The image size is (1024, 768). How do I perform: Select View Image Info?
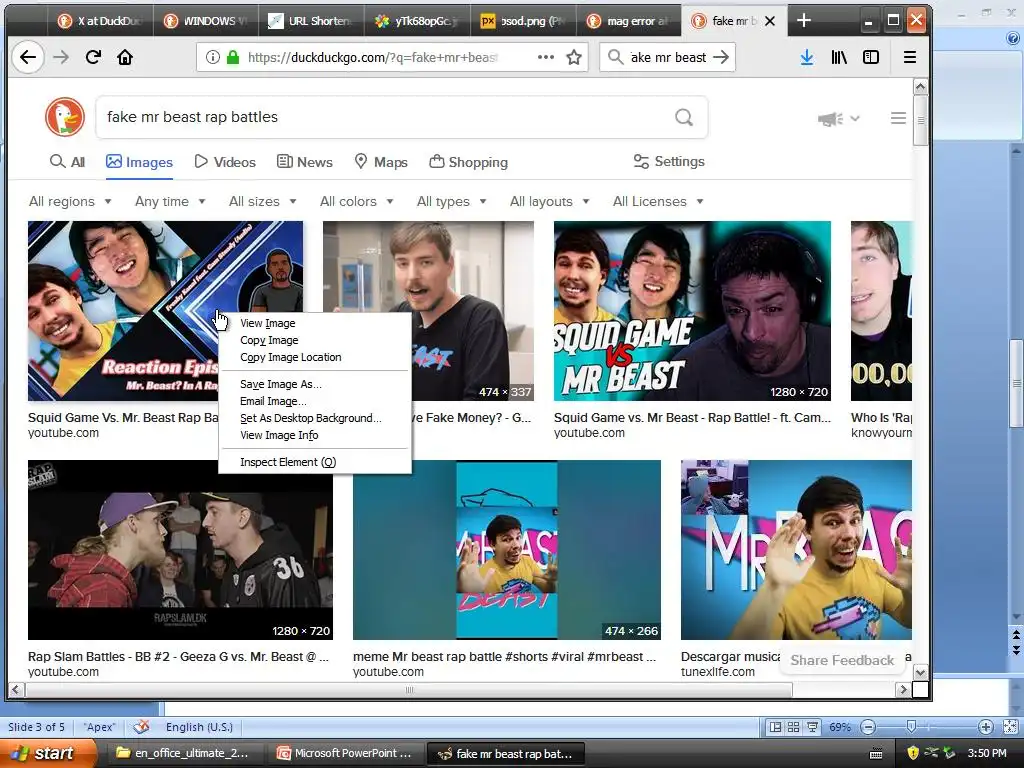315,435
